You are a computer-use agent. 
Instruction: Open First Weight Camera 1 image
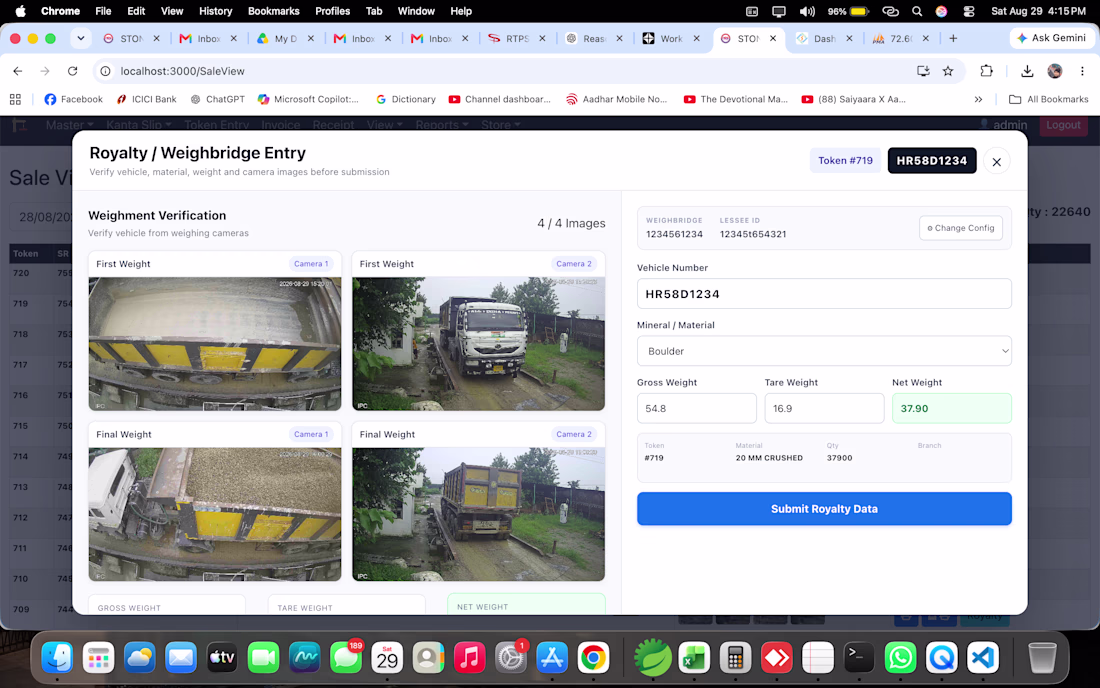point(215,344)
